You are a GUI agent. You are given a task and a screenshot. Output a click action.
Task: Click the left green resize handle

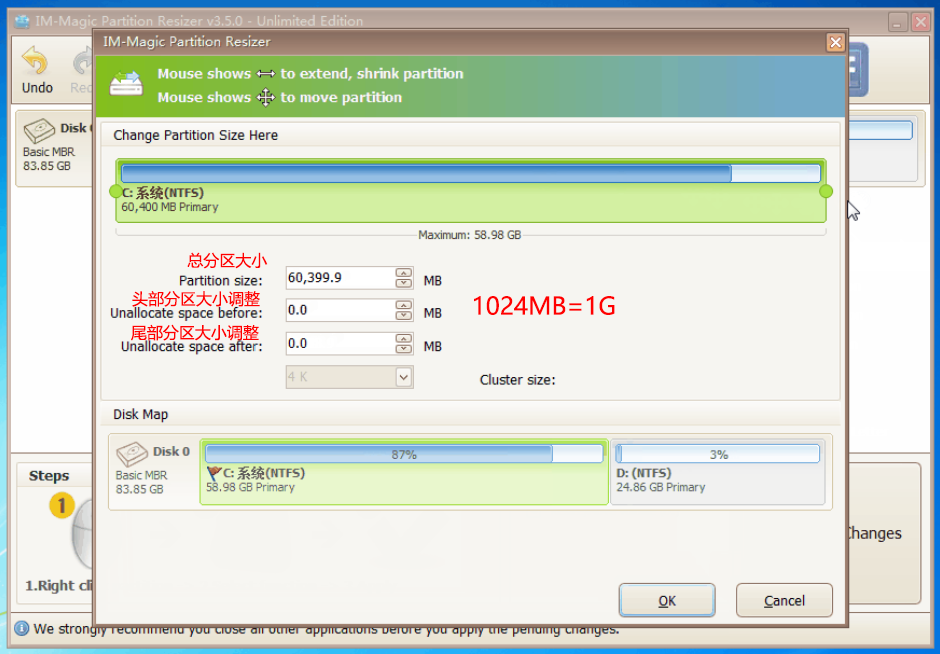(x=116, y=191)
